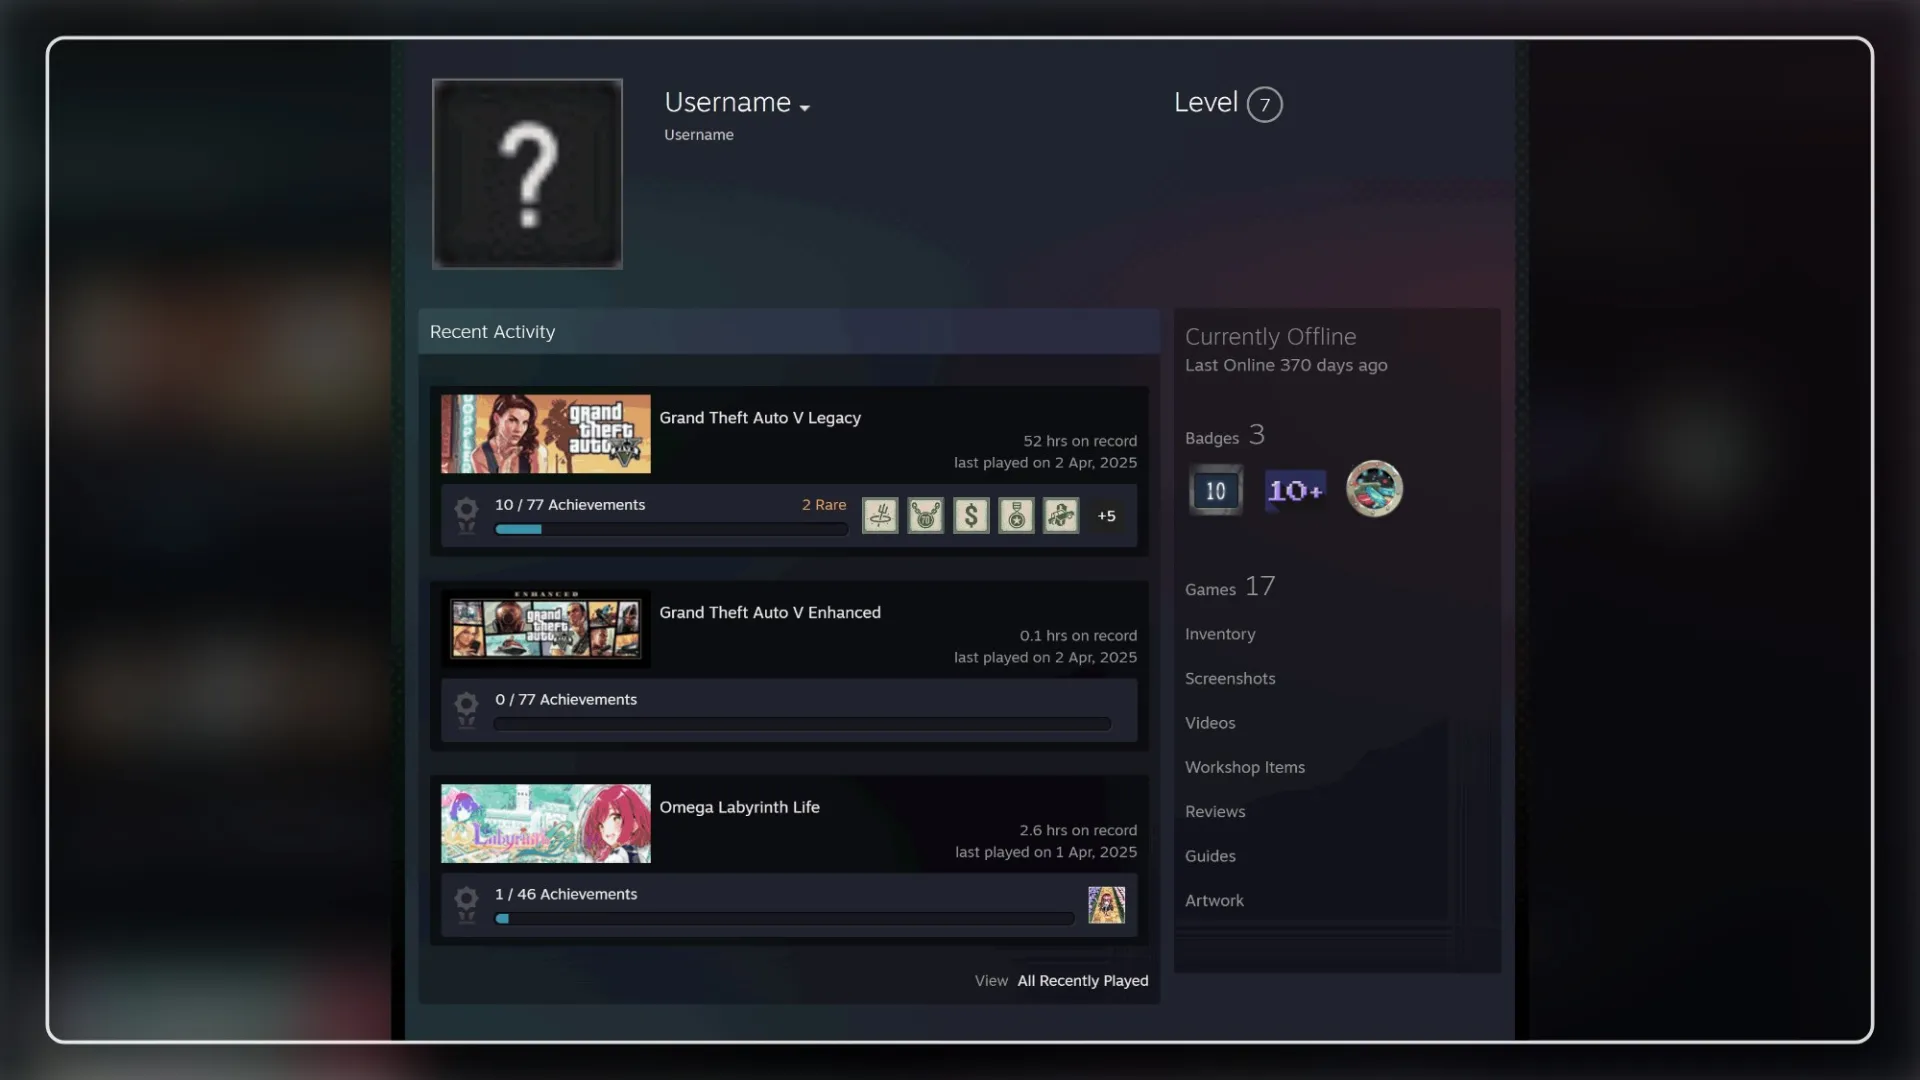
Task: Open the Inventory link
Action: coord(1220,634)
